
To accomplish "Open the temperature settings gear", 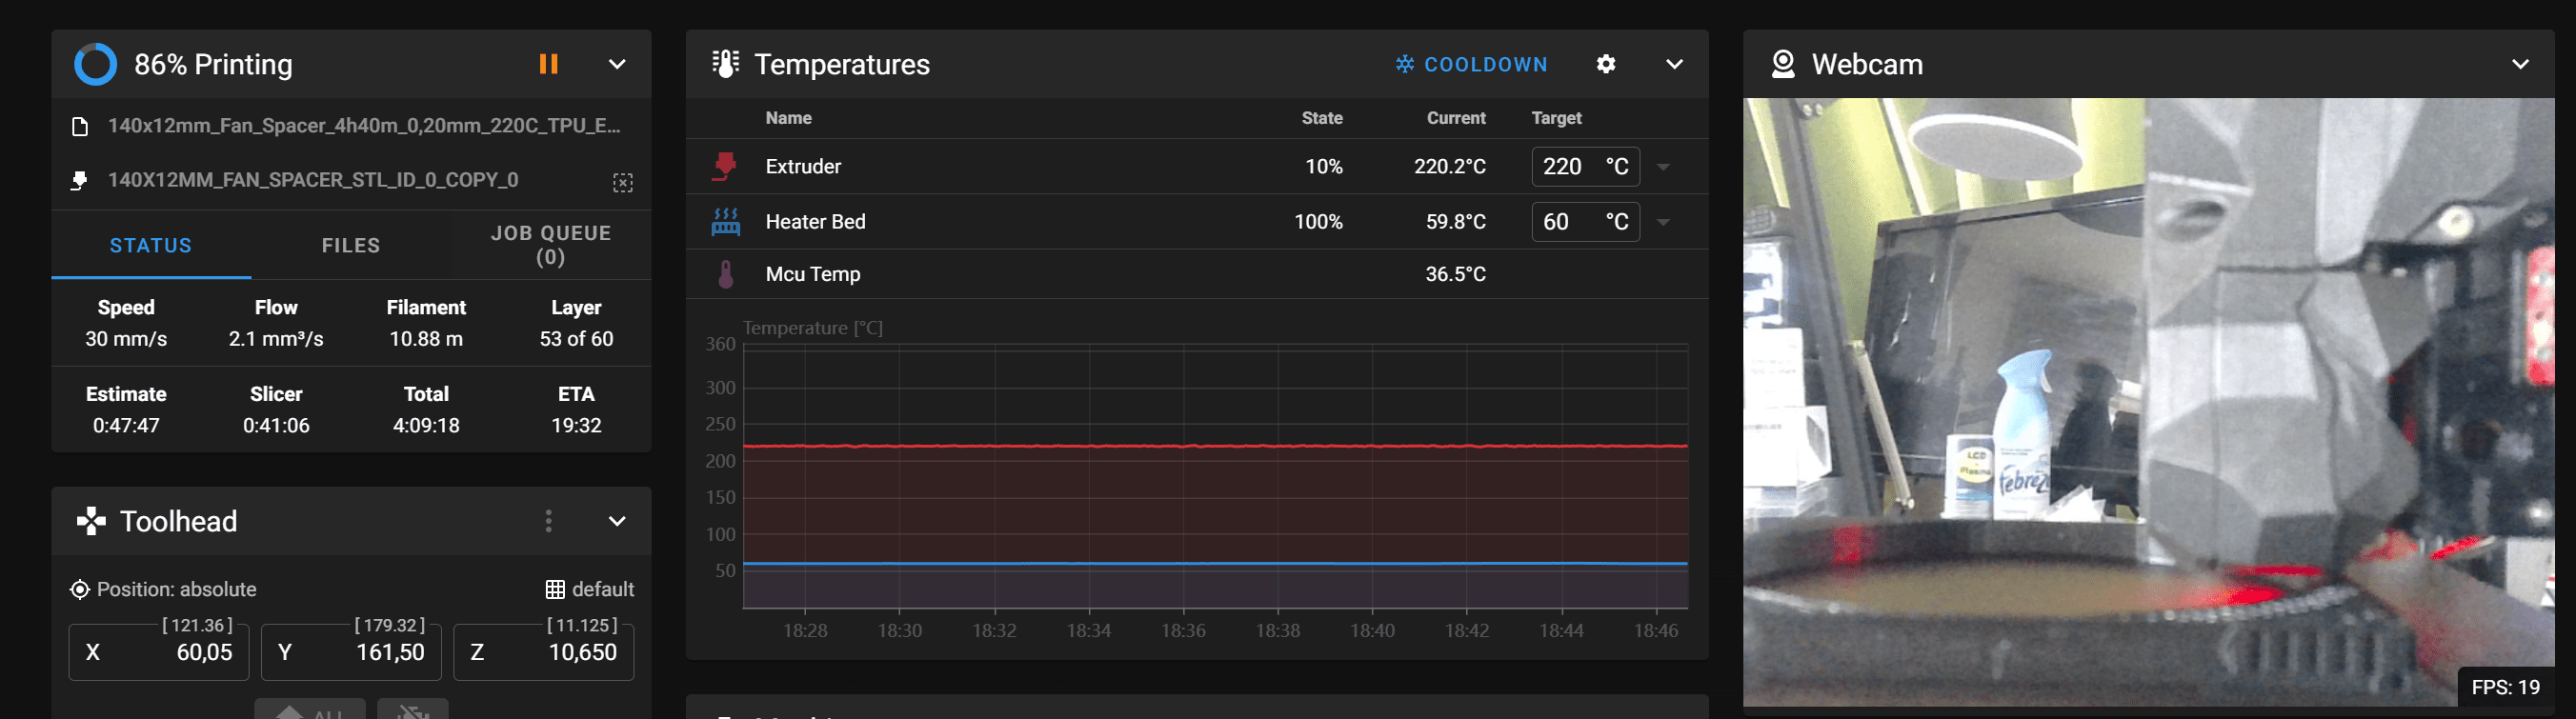I will point(1605,64).
